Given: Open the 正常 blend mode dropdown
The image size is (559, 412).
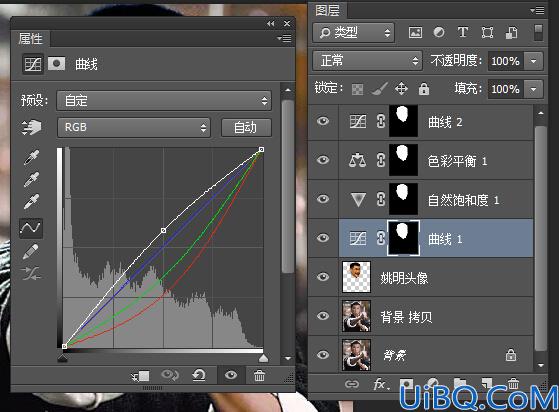Looking at the screenshot, I should pyautogui.click(x=367, y=61).
